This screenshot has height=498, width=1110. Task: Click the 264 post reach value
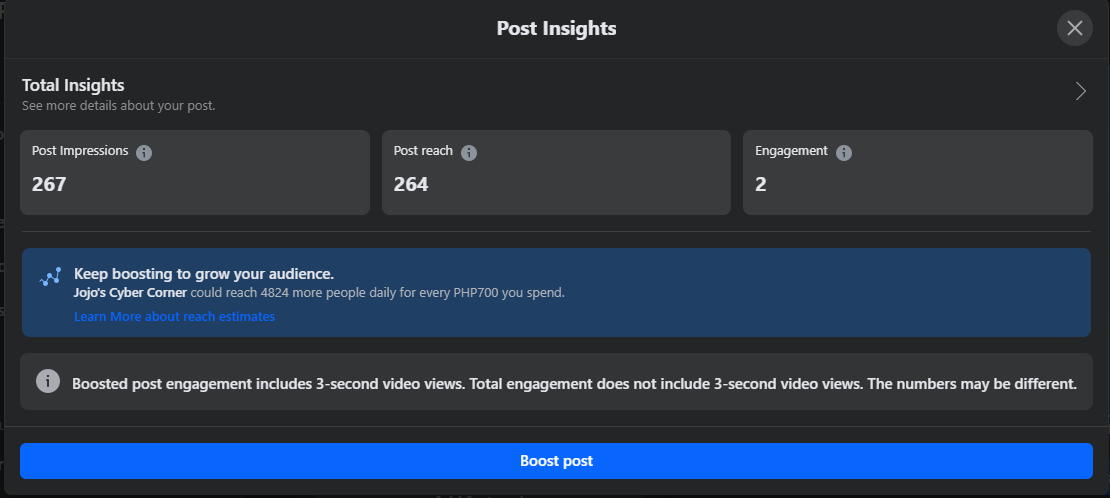tap(411, 184)
